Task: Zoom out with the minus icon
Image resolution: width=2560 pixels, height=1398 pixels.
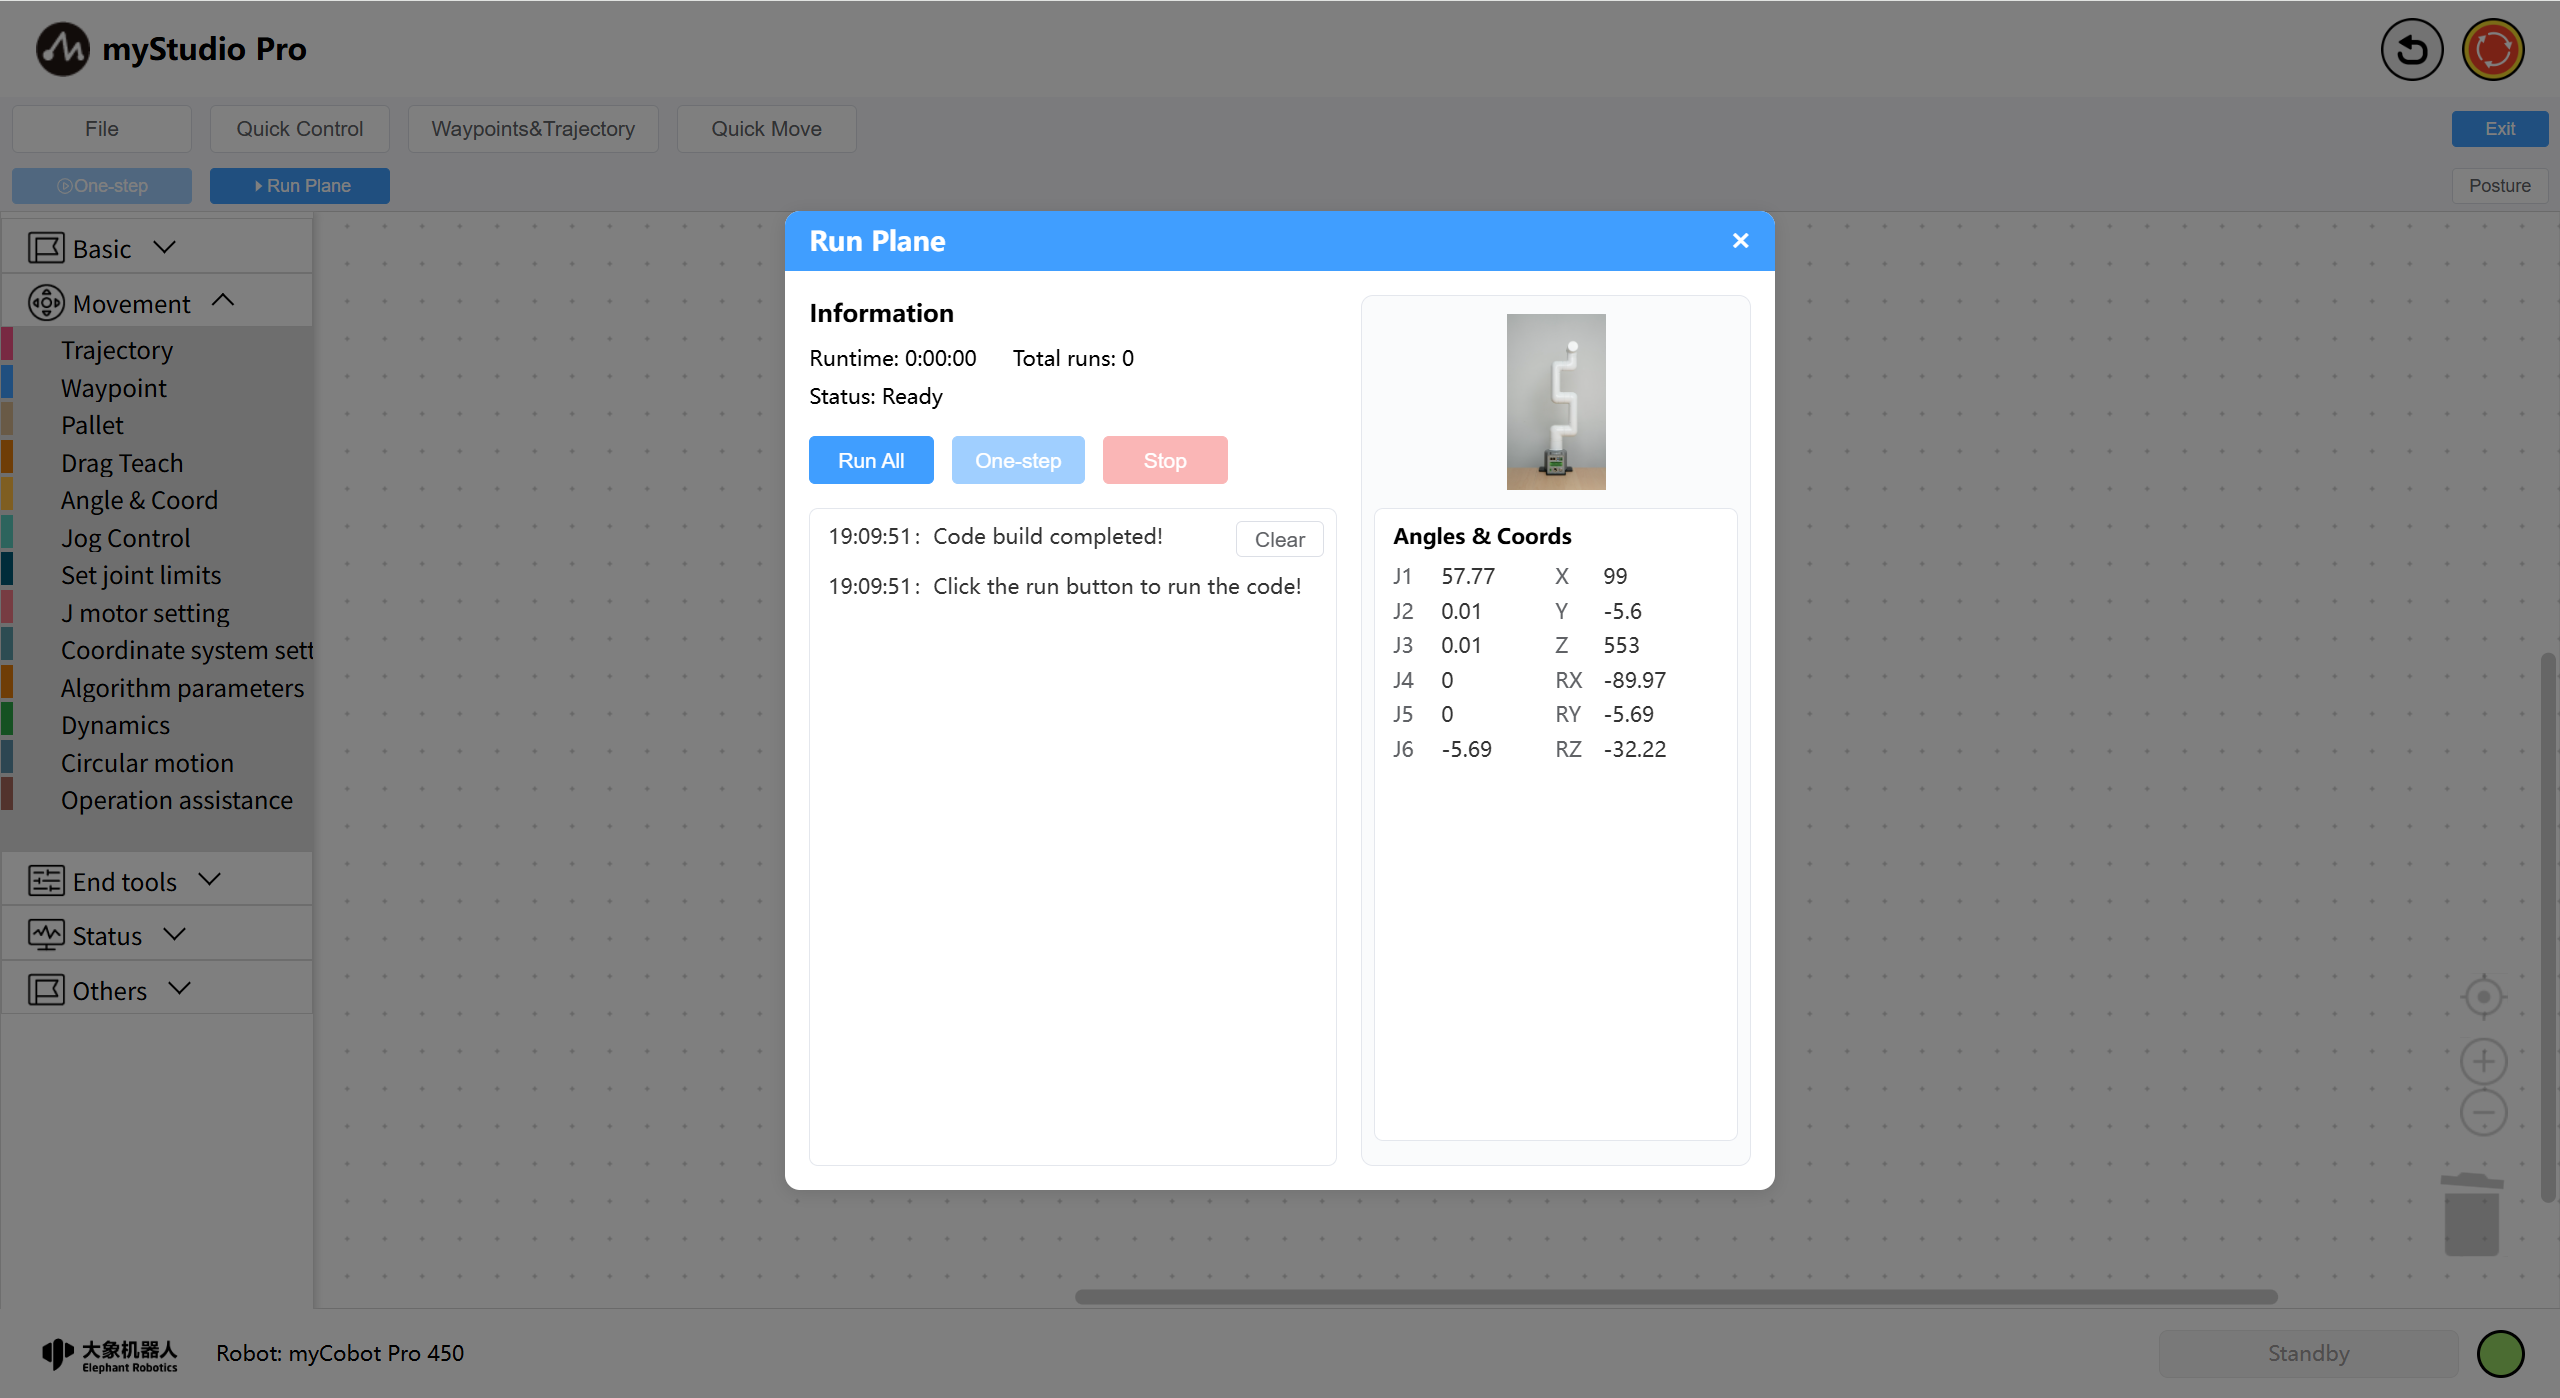Action: [x=2483, y=1113]
